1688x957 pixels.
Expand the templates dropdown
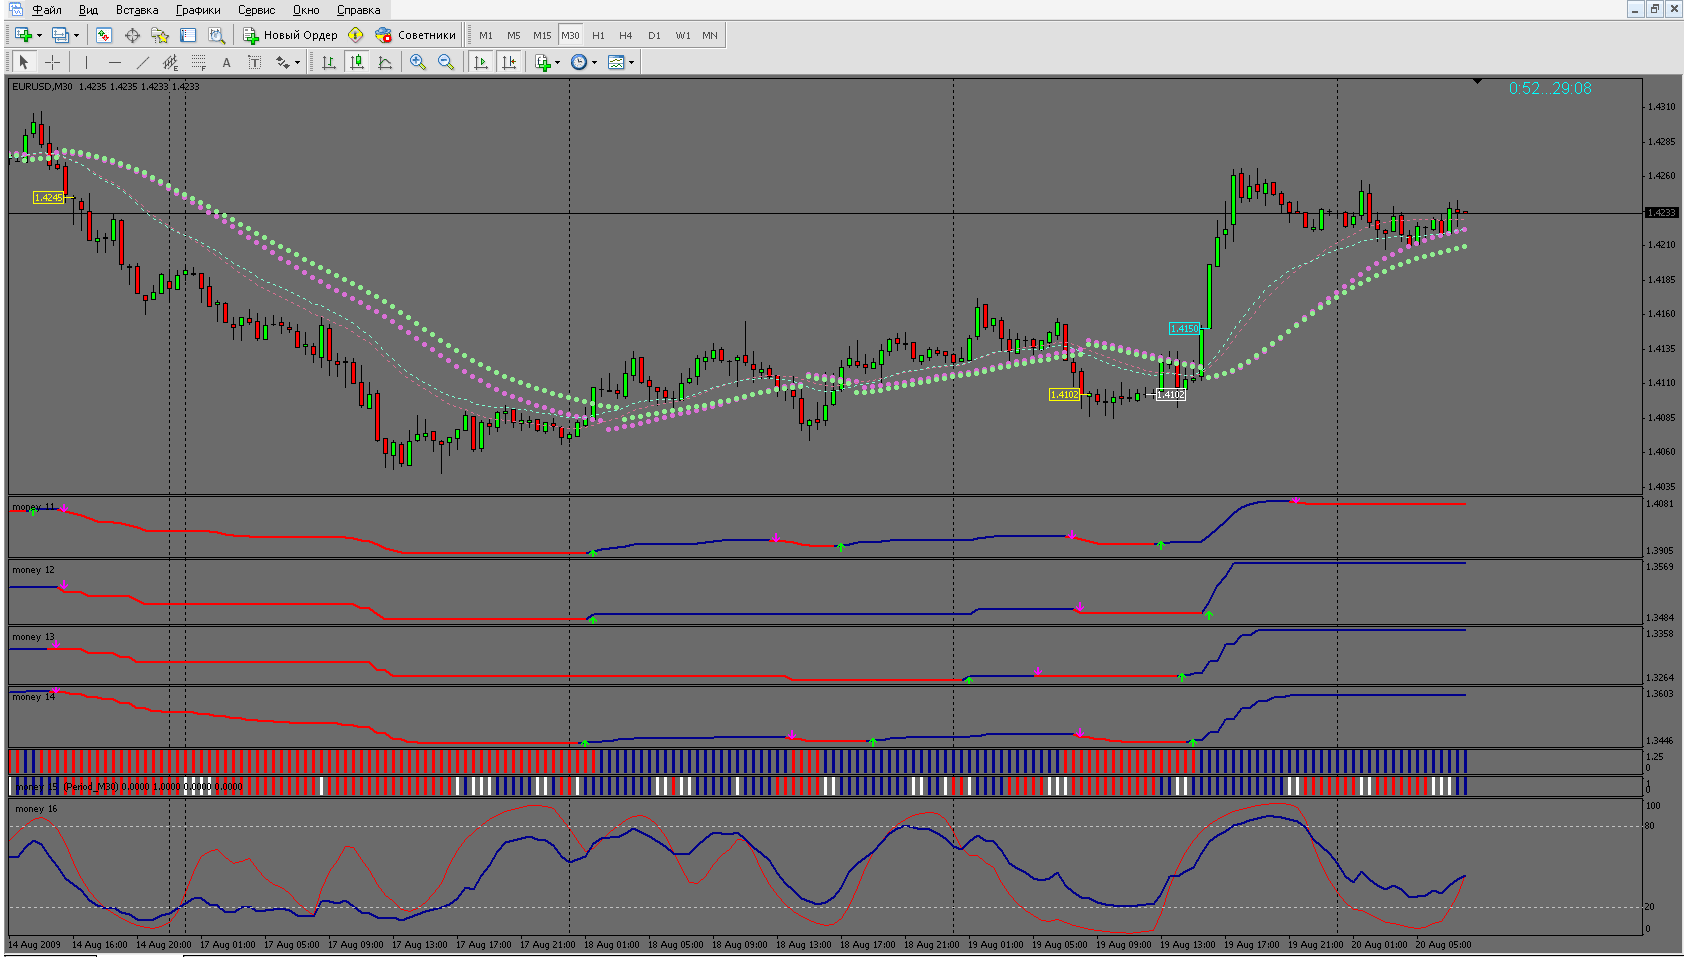click(x=631, y=62)
